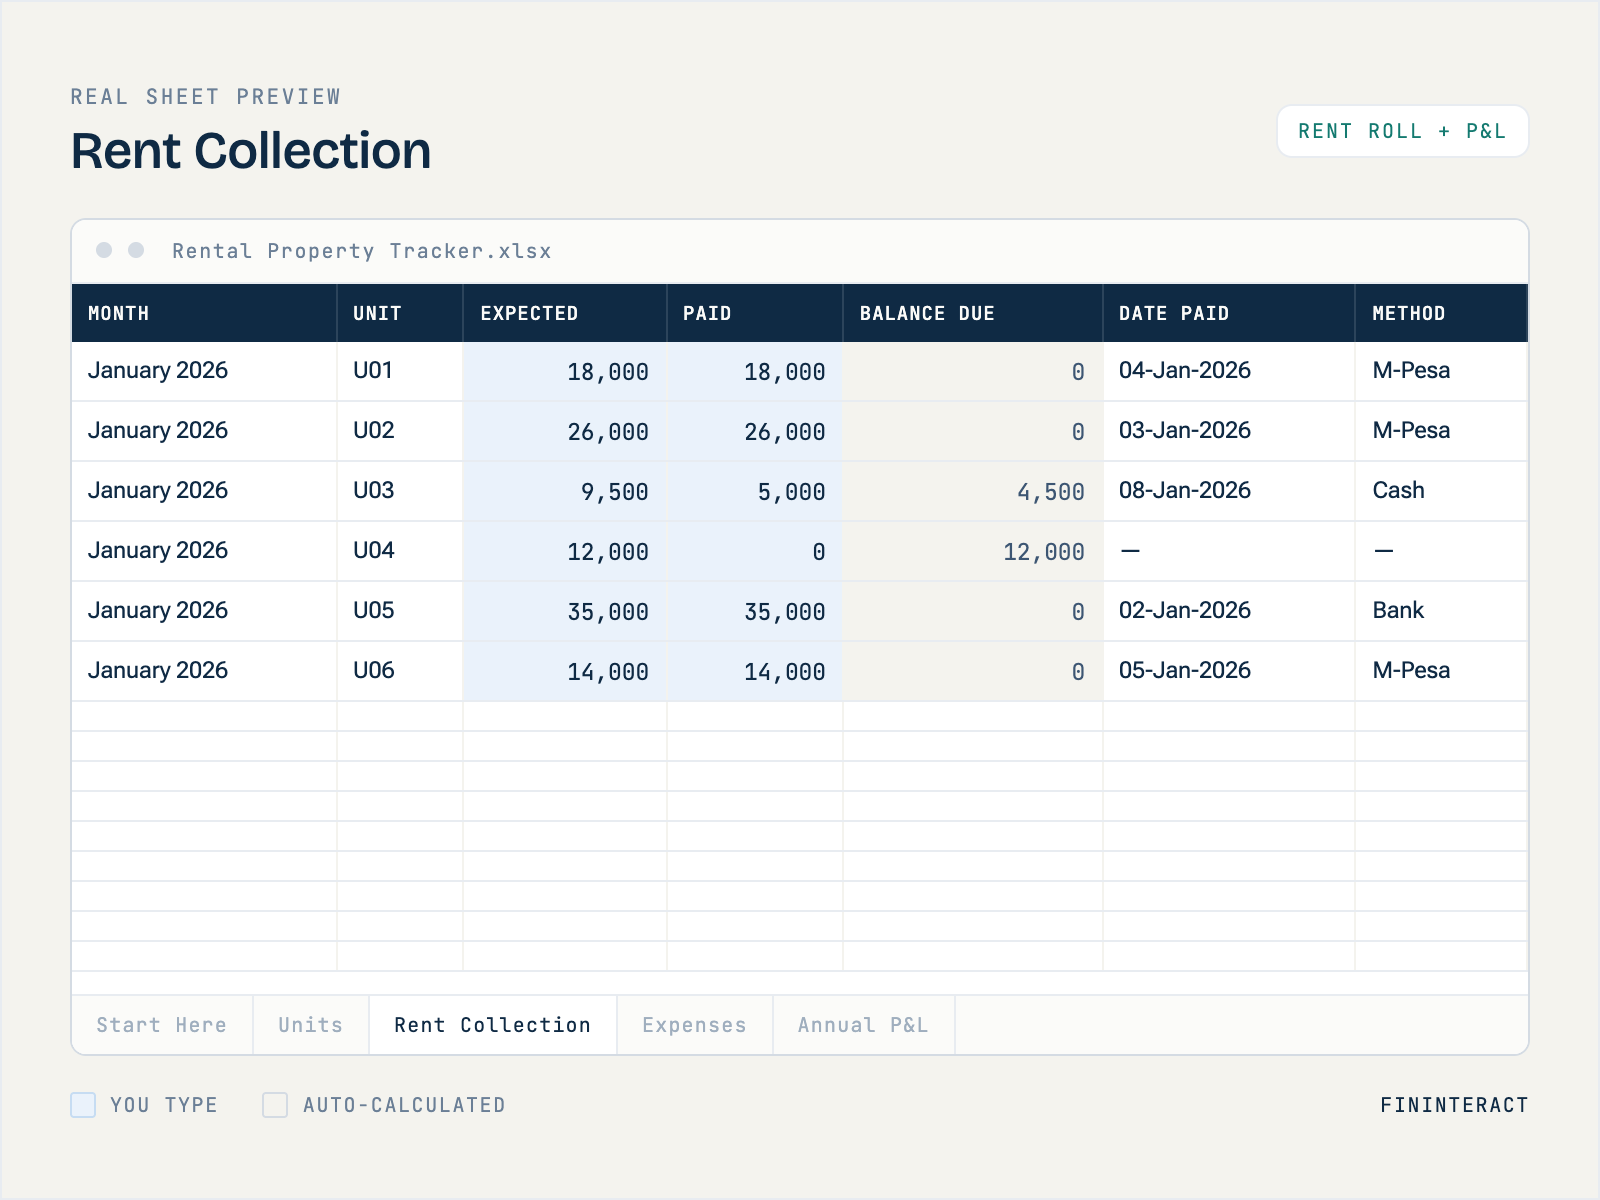Select the DATE PAID column header
1600x1200 pixels.
1229,313
